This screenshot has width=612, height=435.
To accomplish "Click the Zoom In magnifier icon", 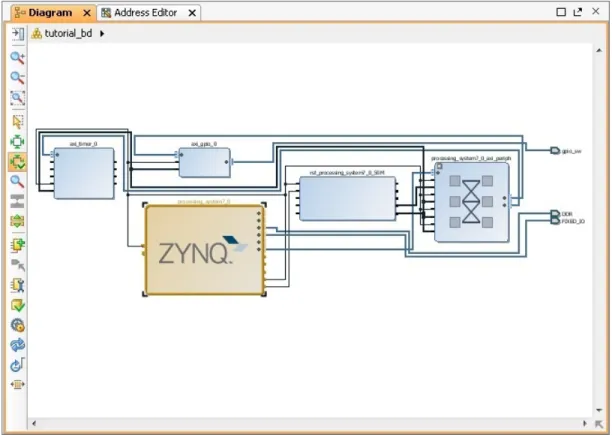I will (x=18, y=58).
